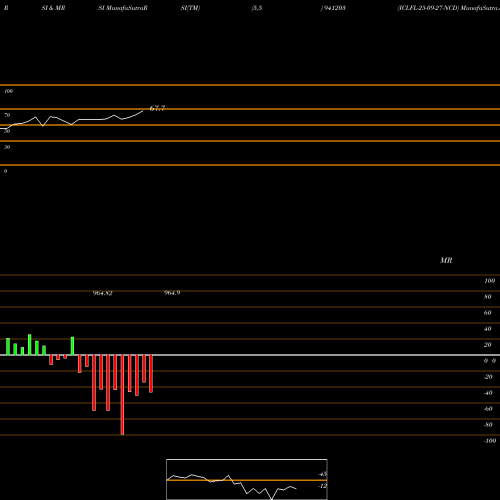Click the 964.9 price label
The height and width of the screenshot is (500, 500).
(x=172, y=293)
